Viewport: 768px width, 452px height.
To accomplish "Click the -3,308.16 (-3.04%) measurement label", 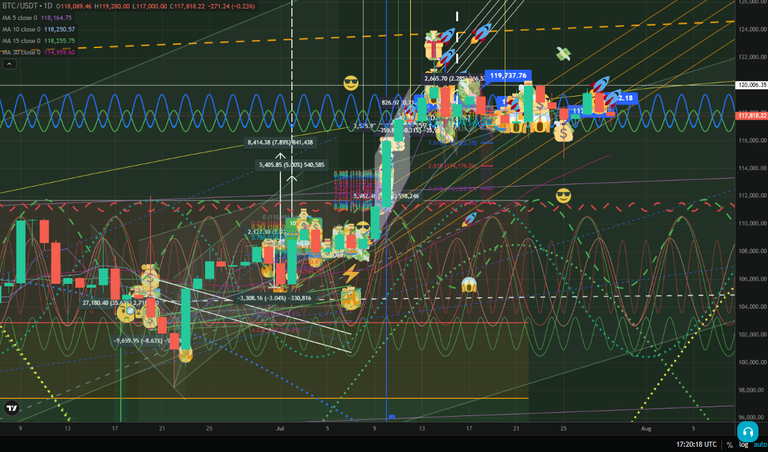I will click(274, 298).
